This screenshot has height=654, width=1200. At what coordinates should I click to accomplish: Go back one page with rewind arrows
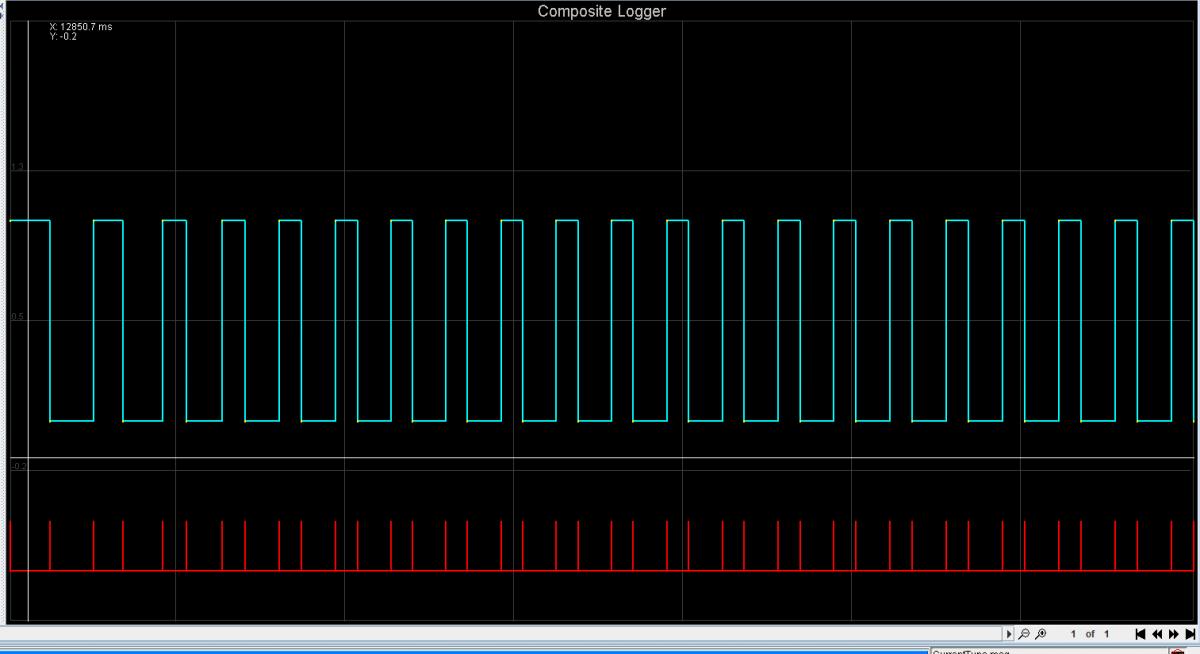[1157, 634]
